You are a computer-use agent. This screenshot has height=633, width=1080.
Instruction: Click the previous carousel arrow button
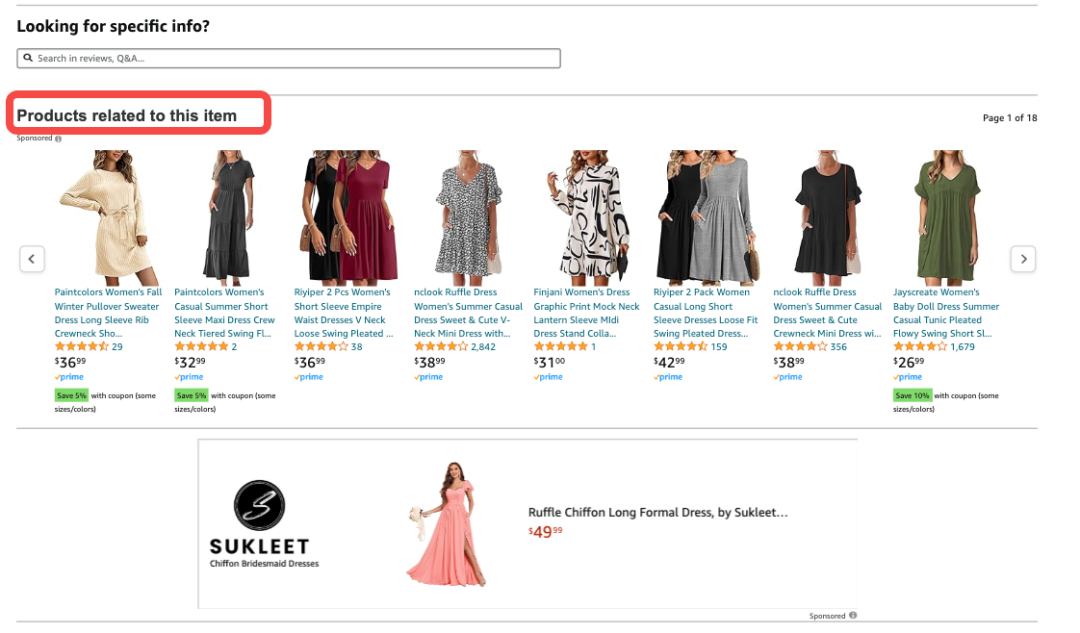pos(32,259)
